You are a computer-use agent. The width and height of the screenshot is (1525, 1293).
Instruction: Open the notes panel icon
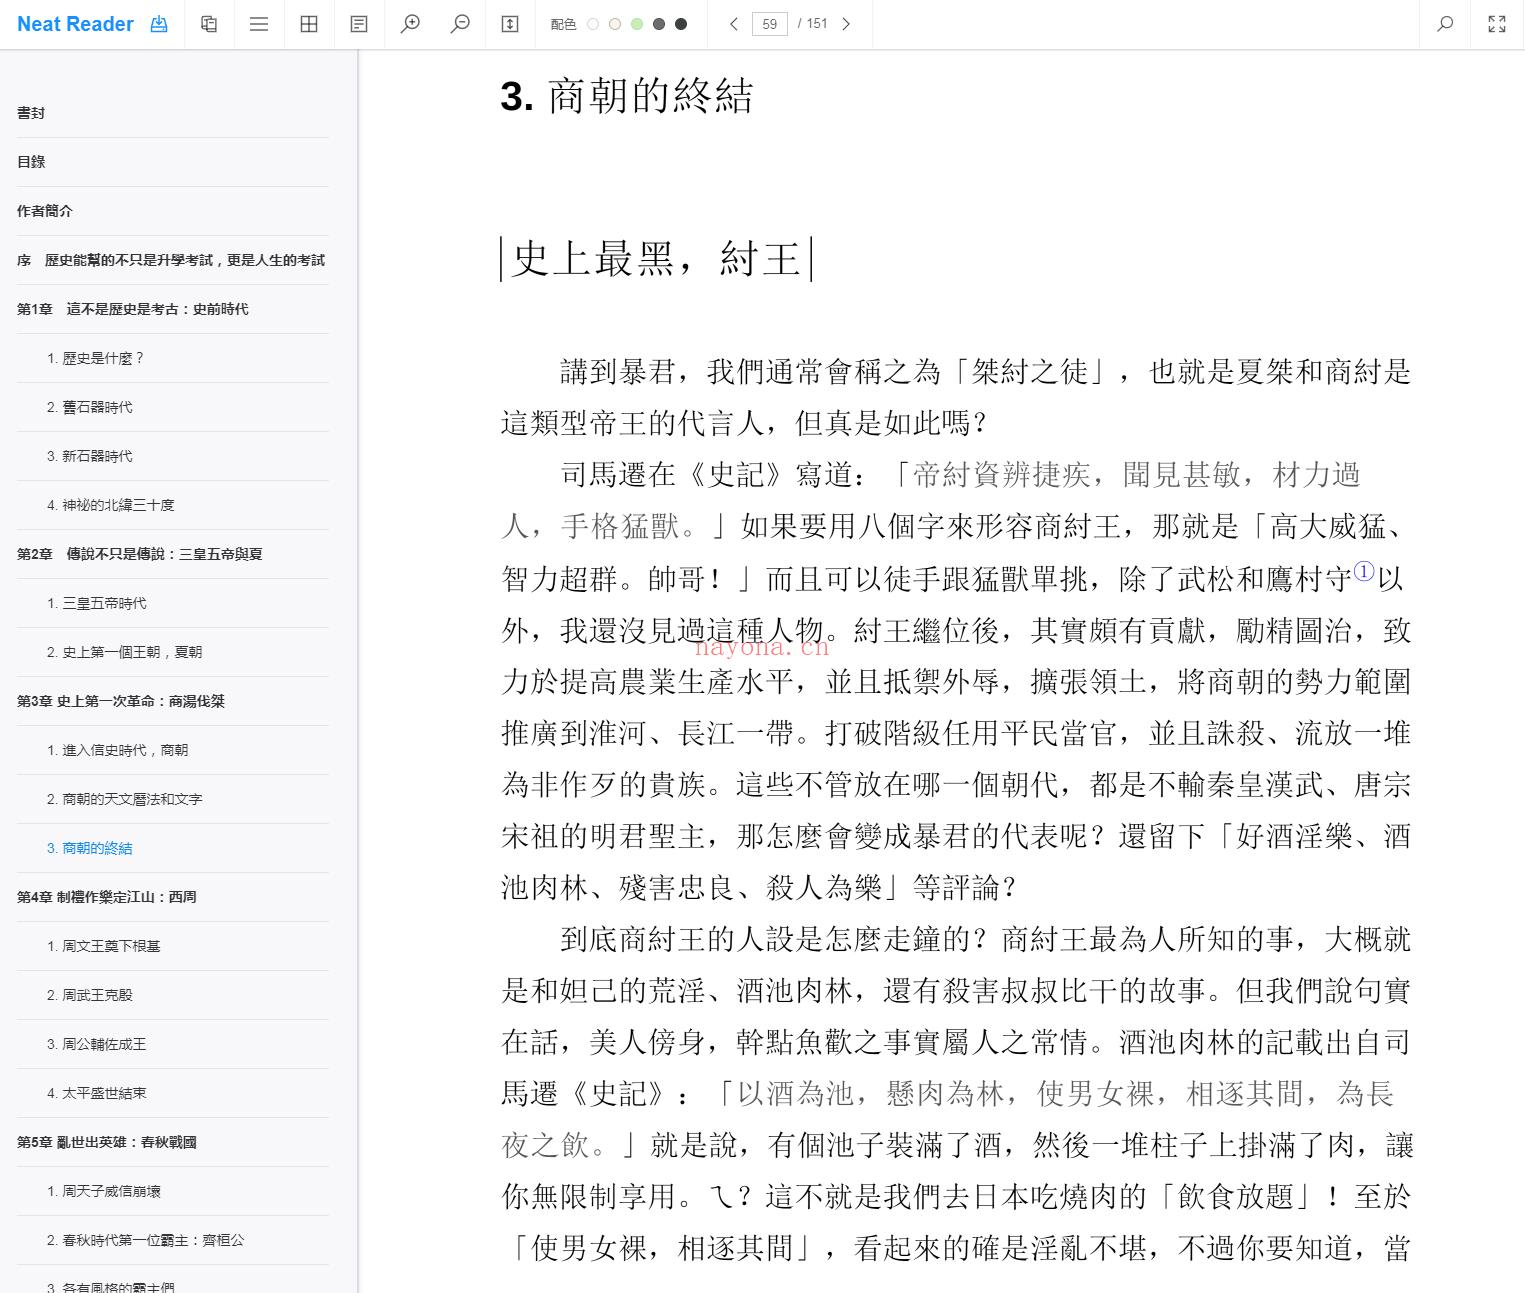click(x=359, y=24)
